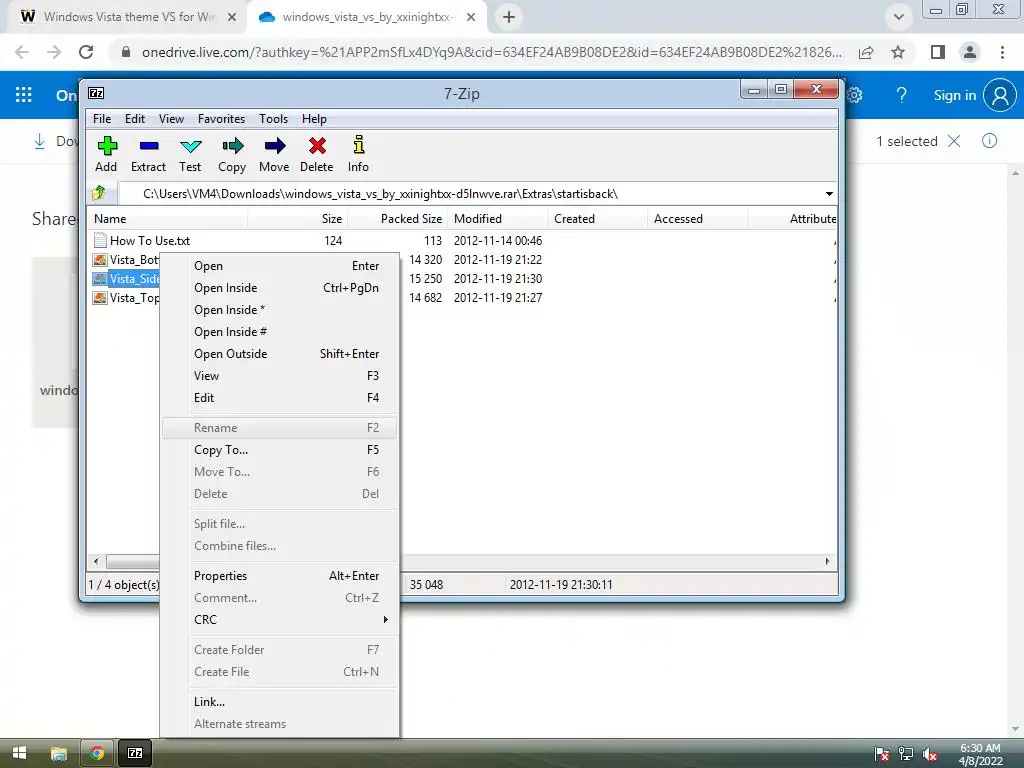Click the 7-Zip taskbar button
Screen dimensions: 1024x768
[x=135, y=753]
